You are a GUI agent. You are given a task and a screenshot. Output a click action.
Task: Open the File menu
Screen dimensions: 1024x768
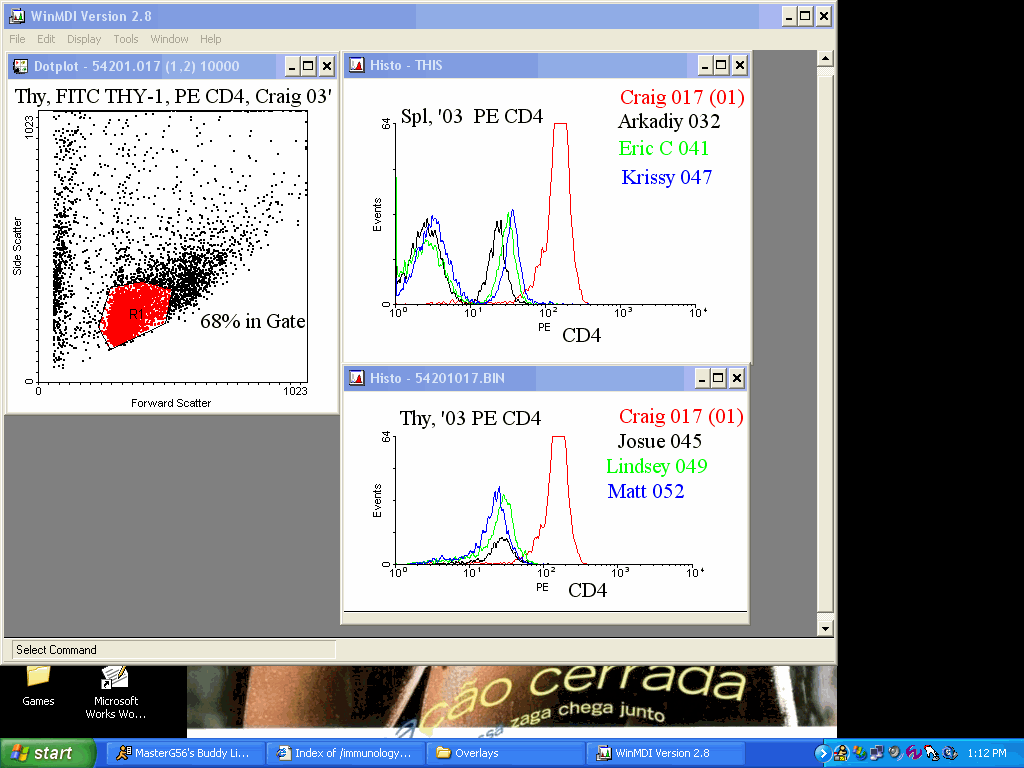click(17, 39)
